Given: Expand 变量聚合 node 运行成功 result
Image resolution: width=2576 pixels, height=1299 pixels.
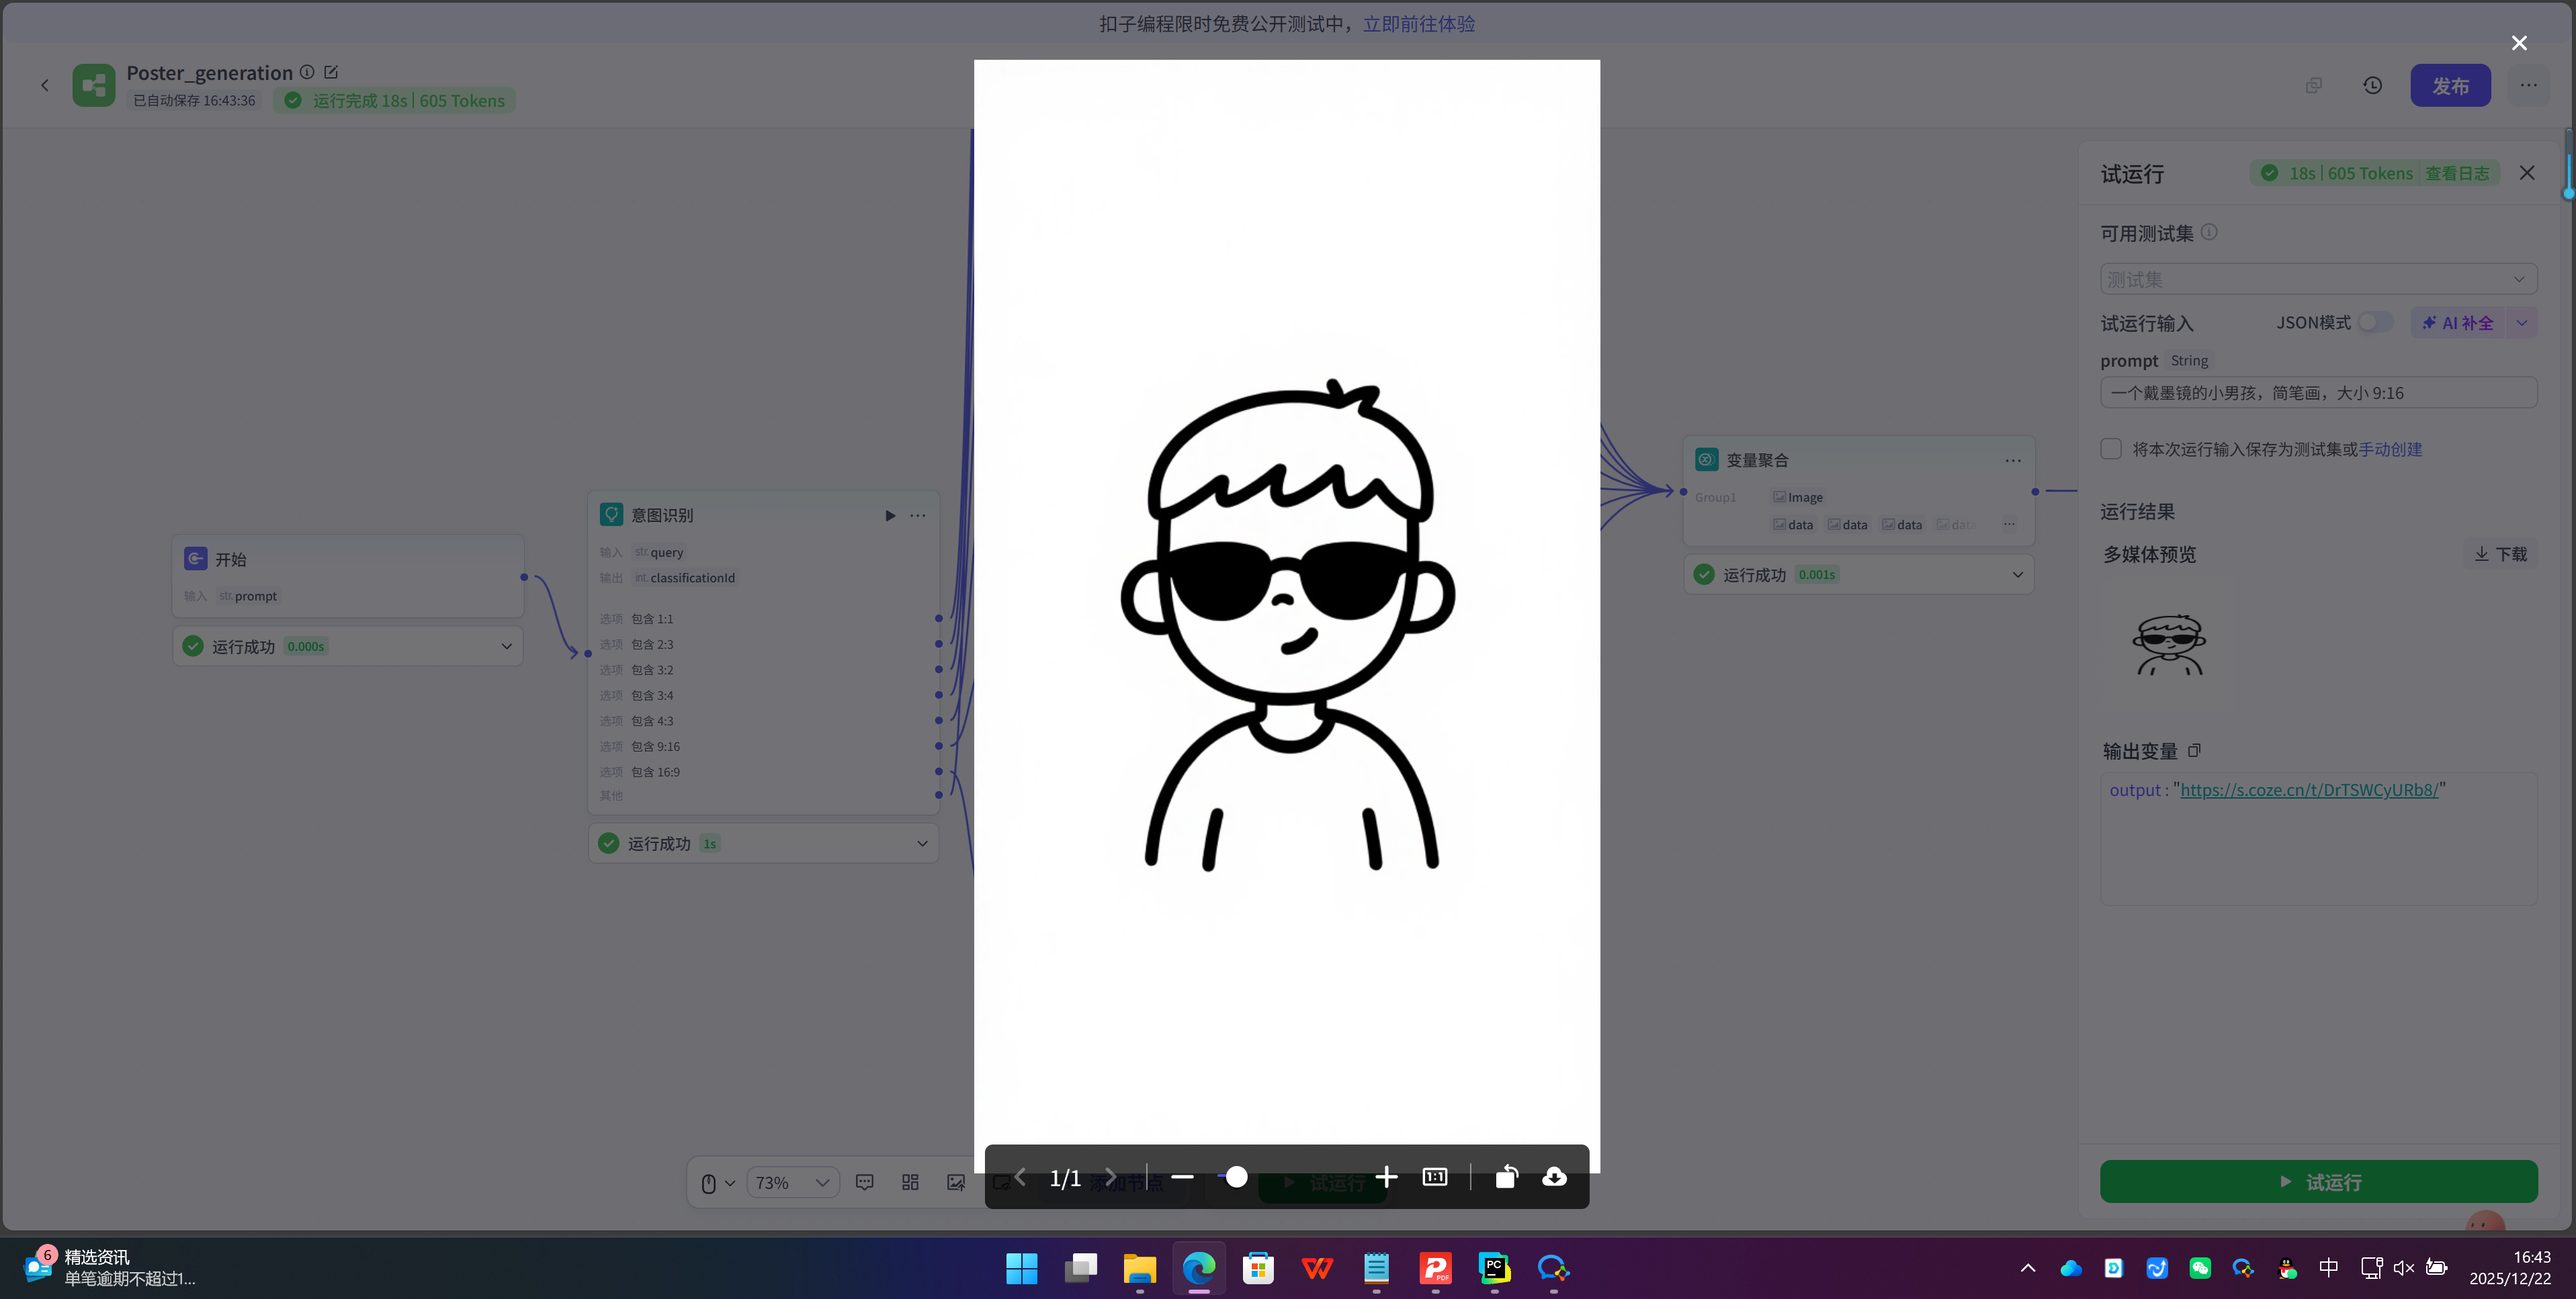Looking at the screenshot, I should point(2017,575).
